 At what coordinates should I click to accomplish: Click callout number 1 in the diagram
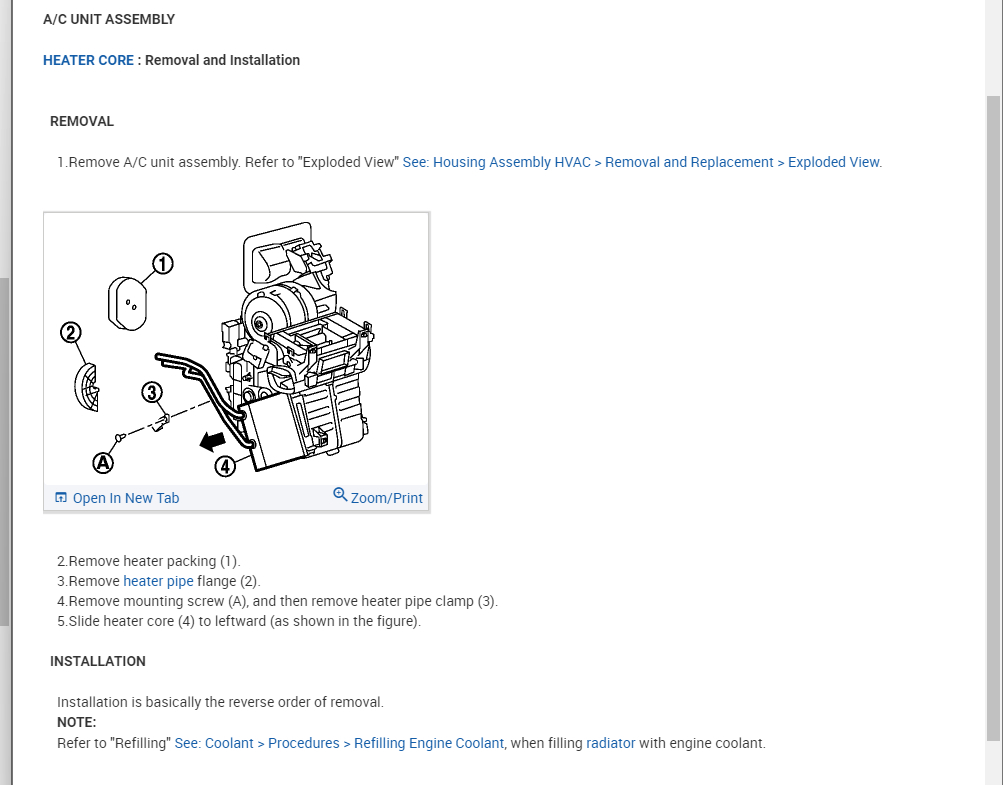pos(162,264)
